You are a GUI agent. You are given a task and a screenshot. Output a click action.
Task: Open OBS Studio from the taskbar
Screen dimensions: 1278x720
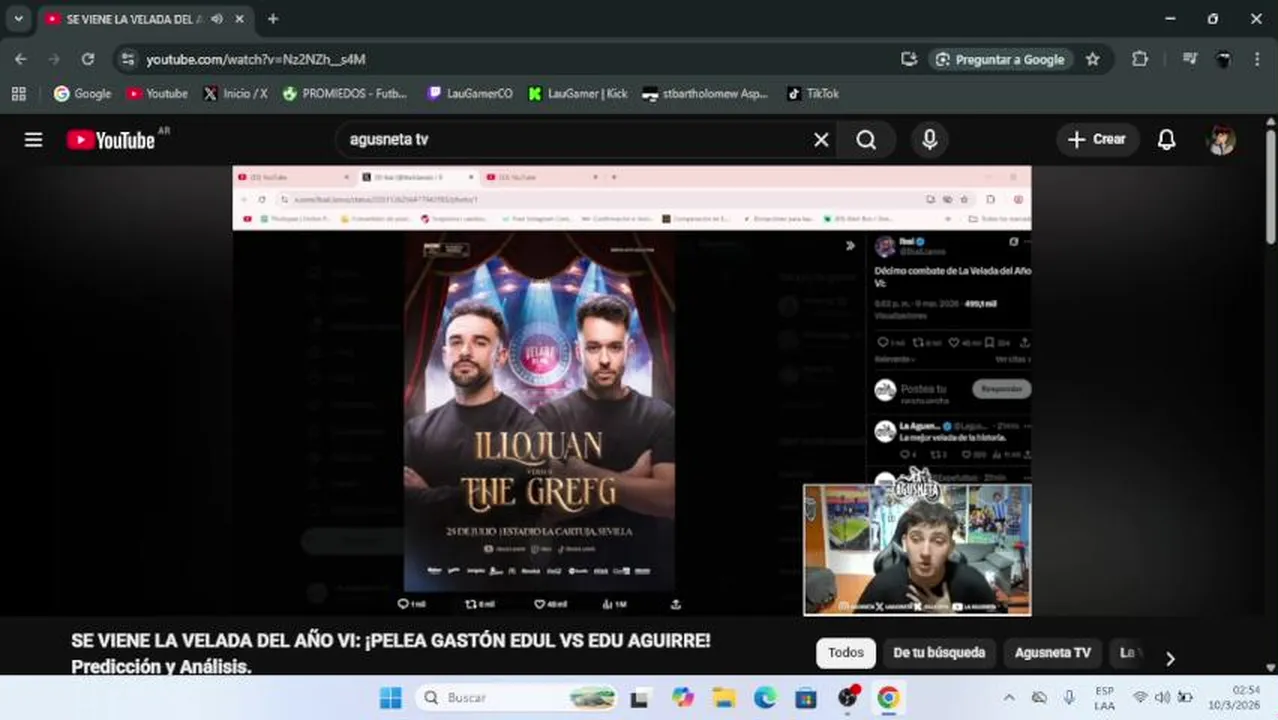point(848,698)
